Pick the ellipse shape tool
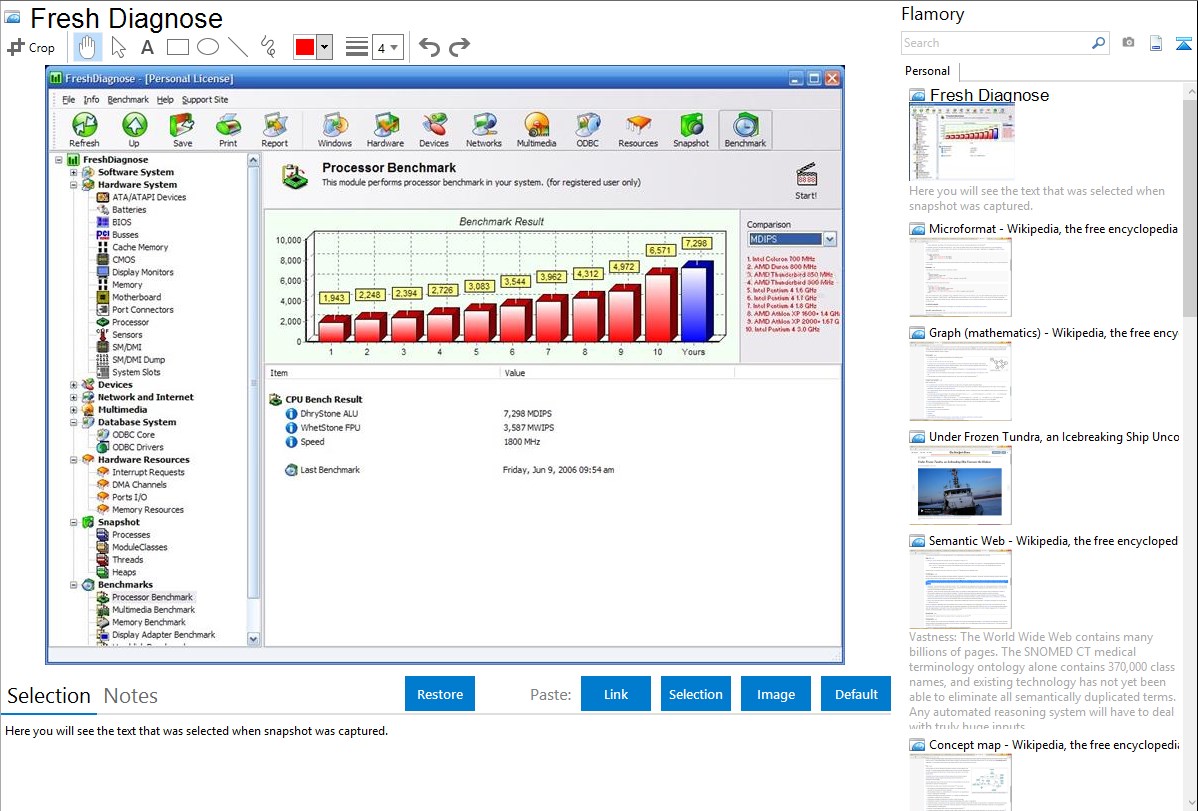The height and width of the screenshot is (811, 1198). (x=208, y=47)
